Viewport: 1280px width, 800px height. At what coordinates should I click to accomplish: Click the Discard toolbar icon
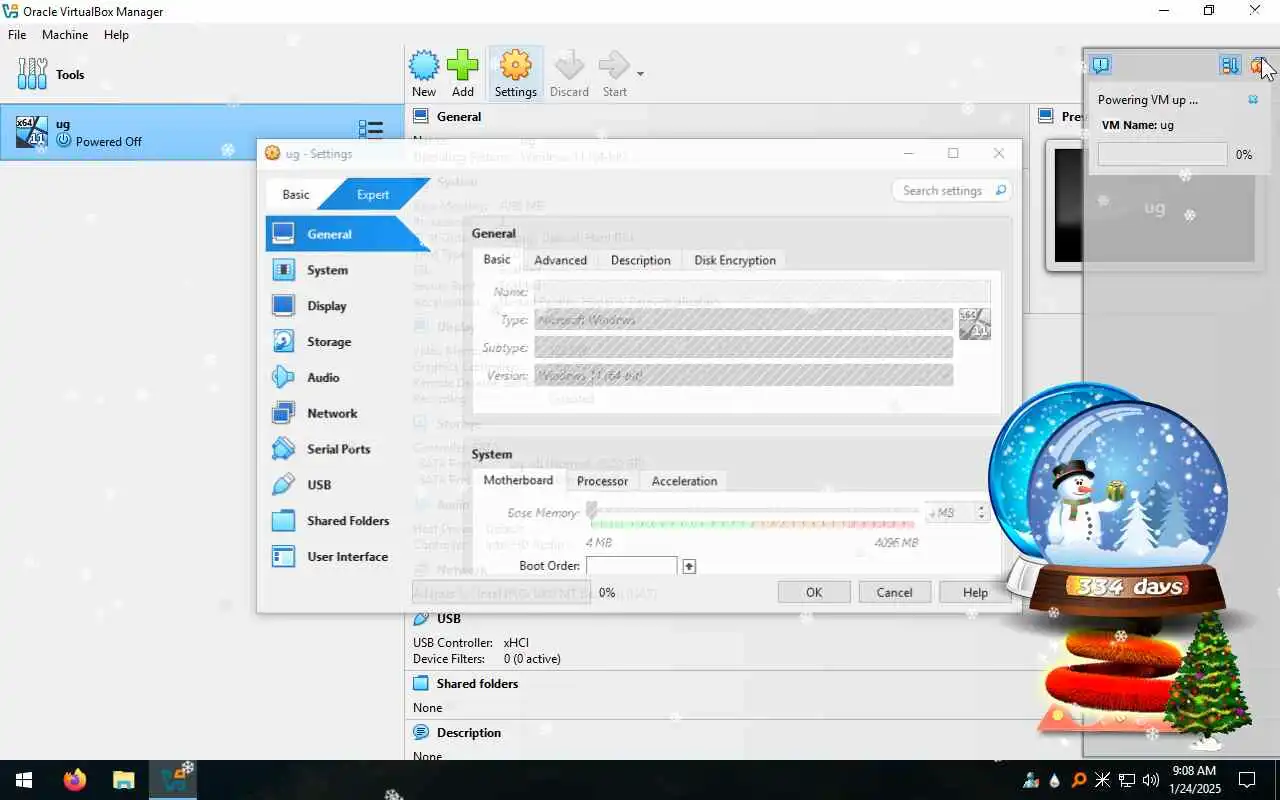[569, 74]
